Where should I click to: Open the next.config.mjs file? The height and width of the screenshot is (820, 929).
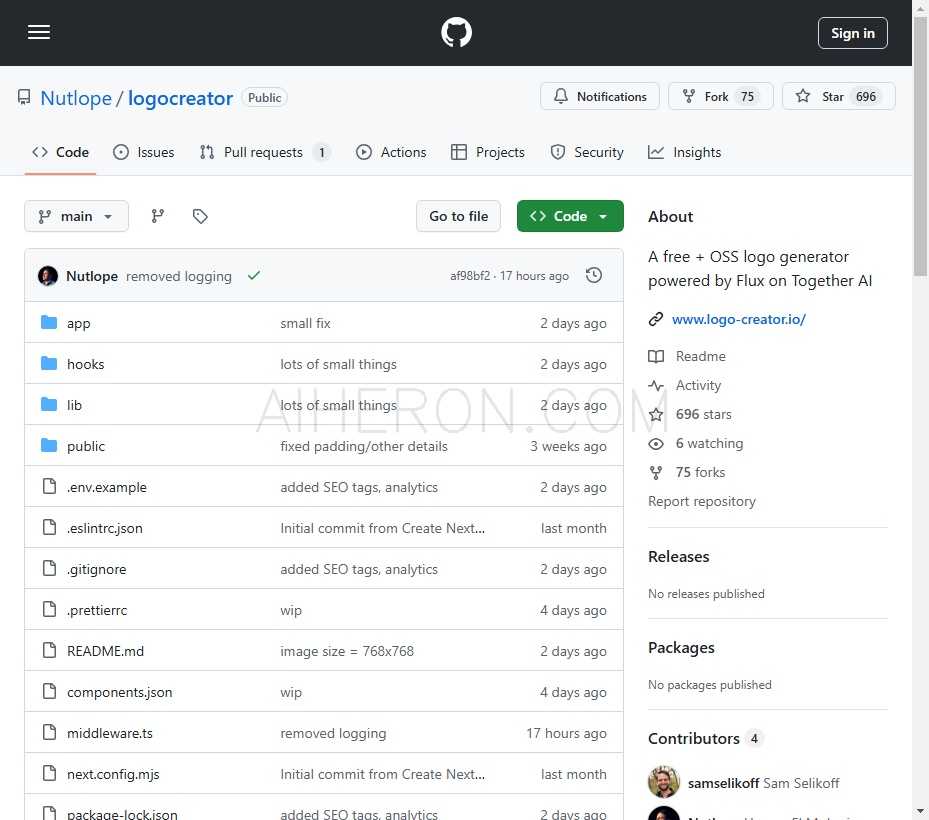click(x=113, y=774)
